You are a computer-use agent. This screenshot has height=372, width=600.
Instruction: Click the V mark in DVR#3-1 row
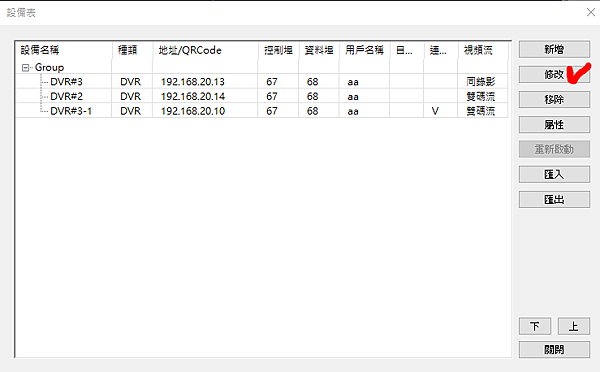pyautogui.click(x=435, y=111)
